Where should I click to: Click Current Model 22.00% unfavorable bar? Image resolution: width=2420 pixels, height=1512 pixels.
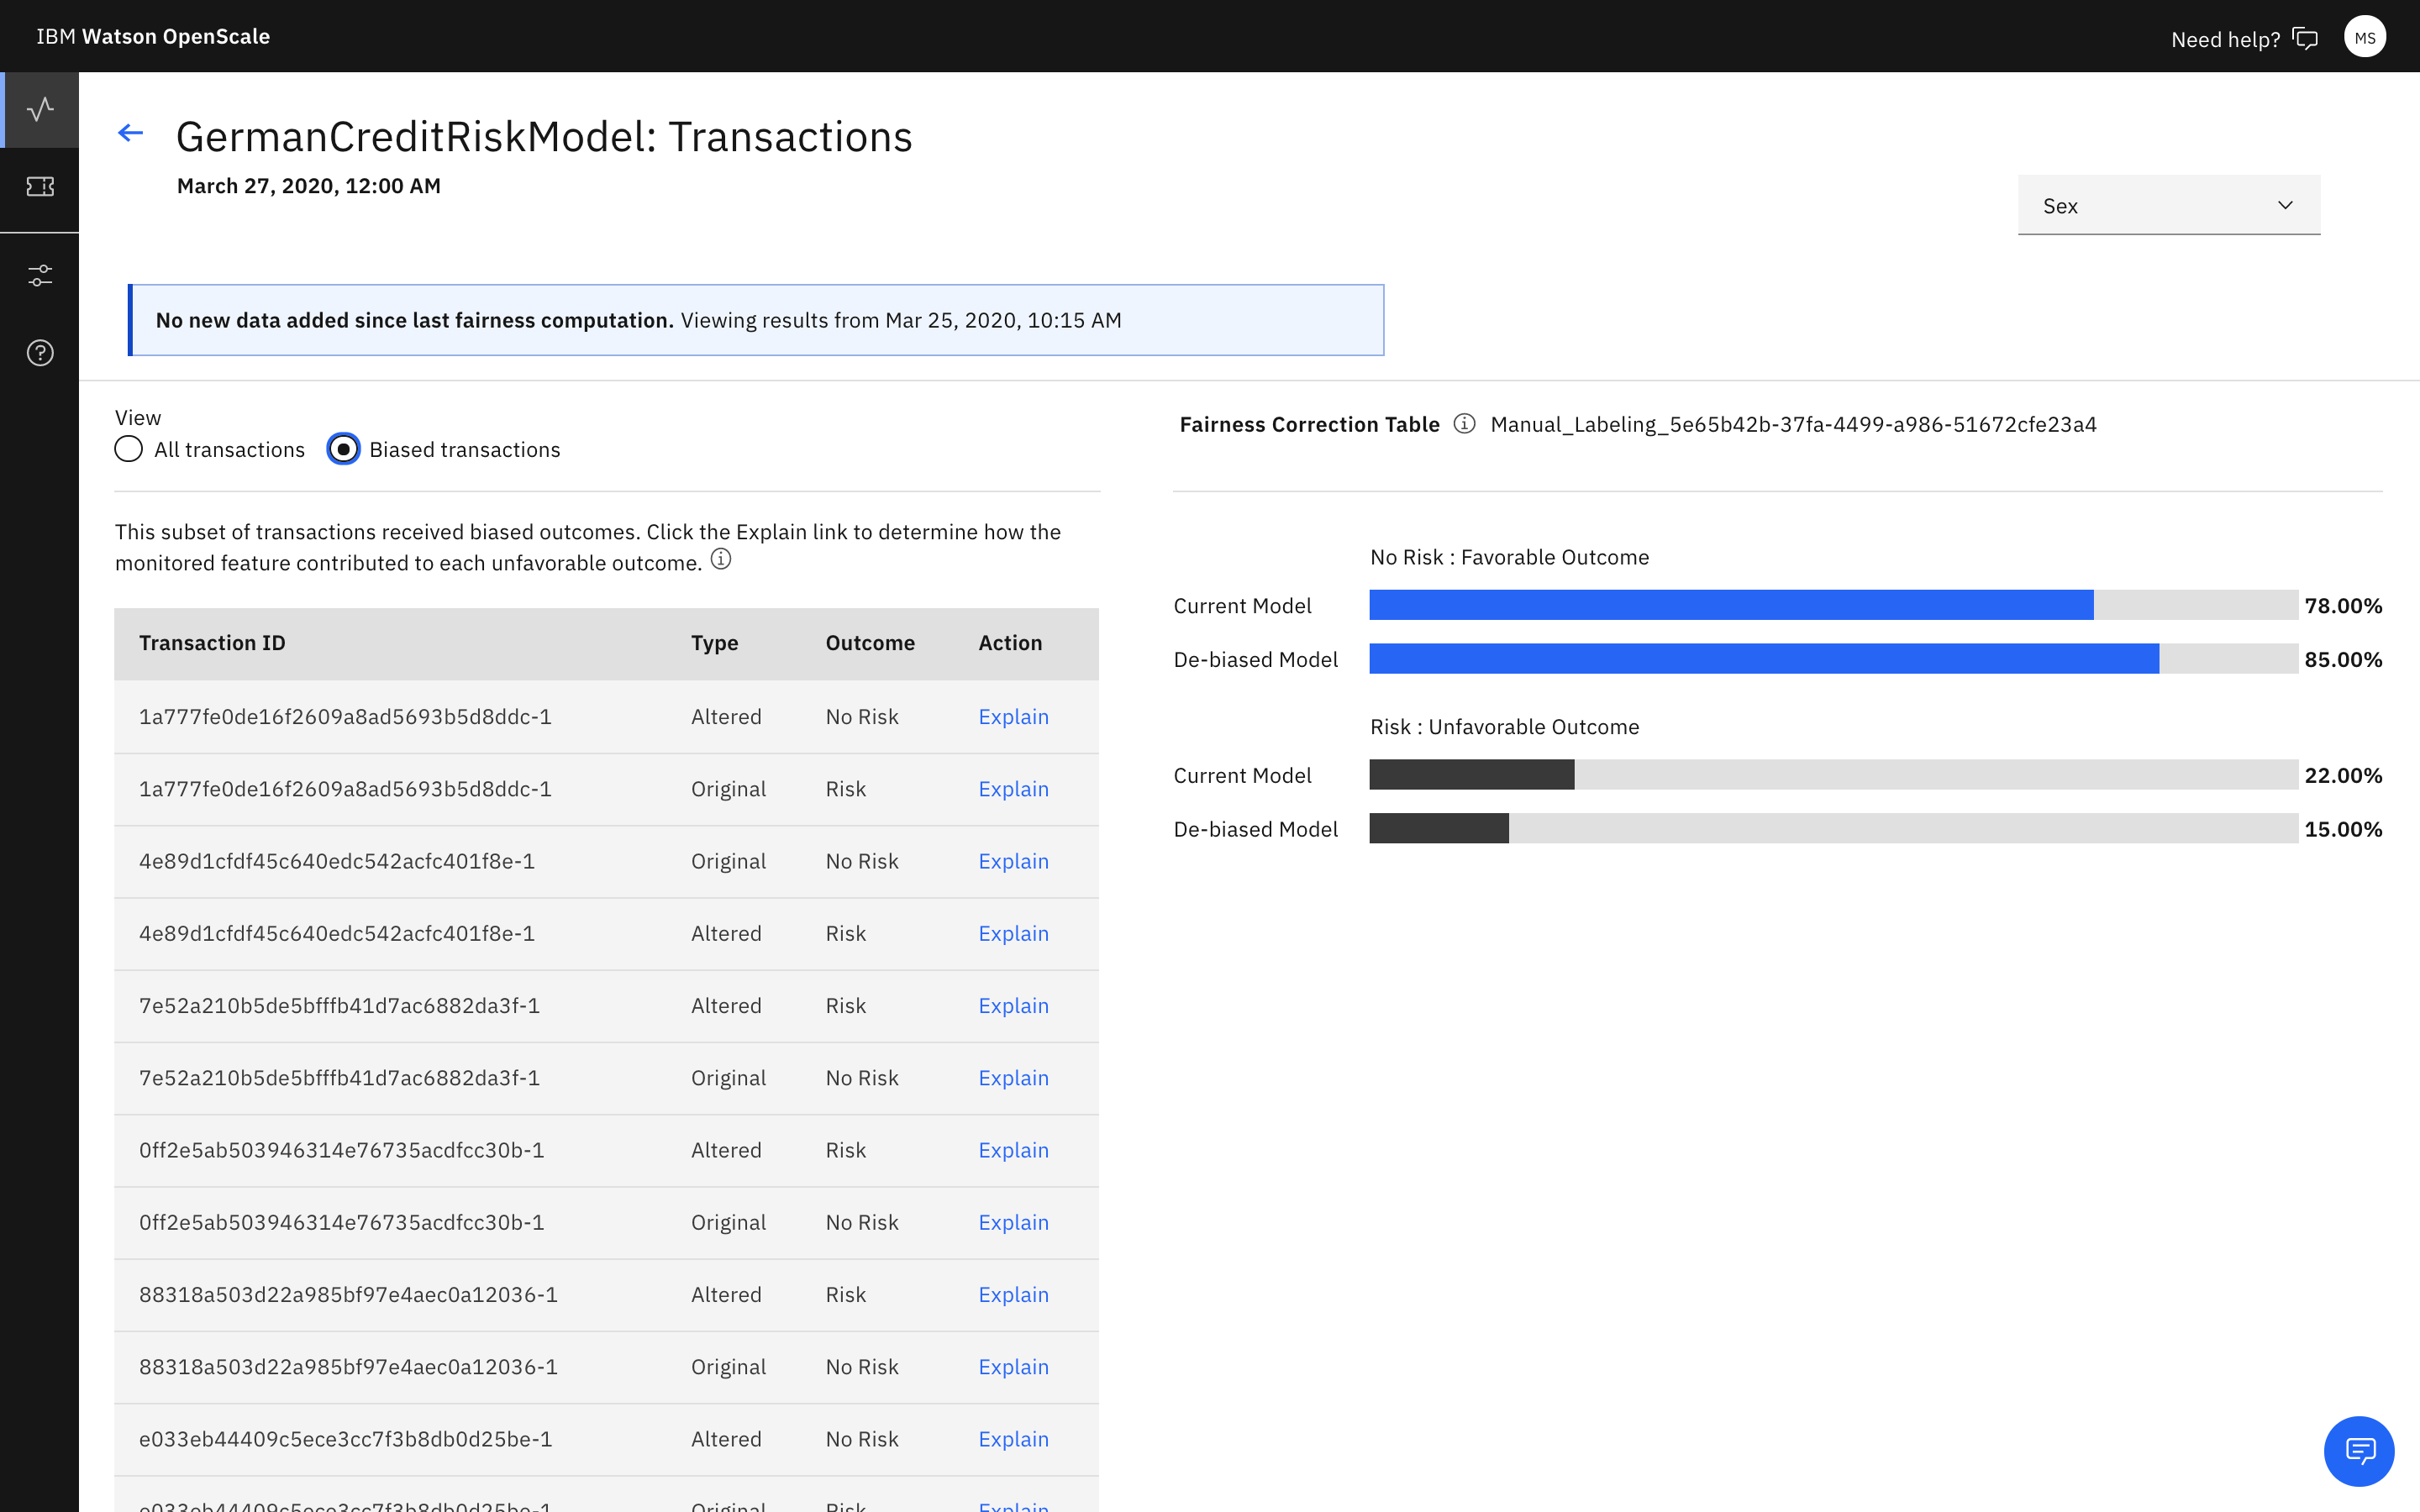[x=1833, y=775]
